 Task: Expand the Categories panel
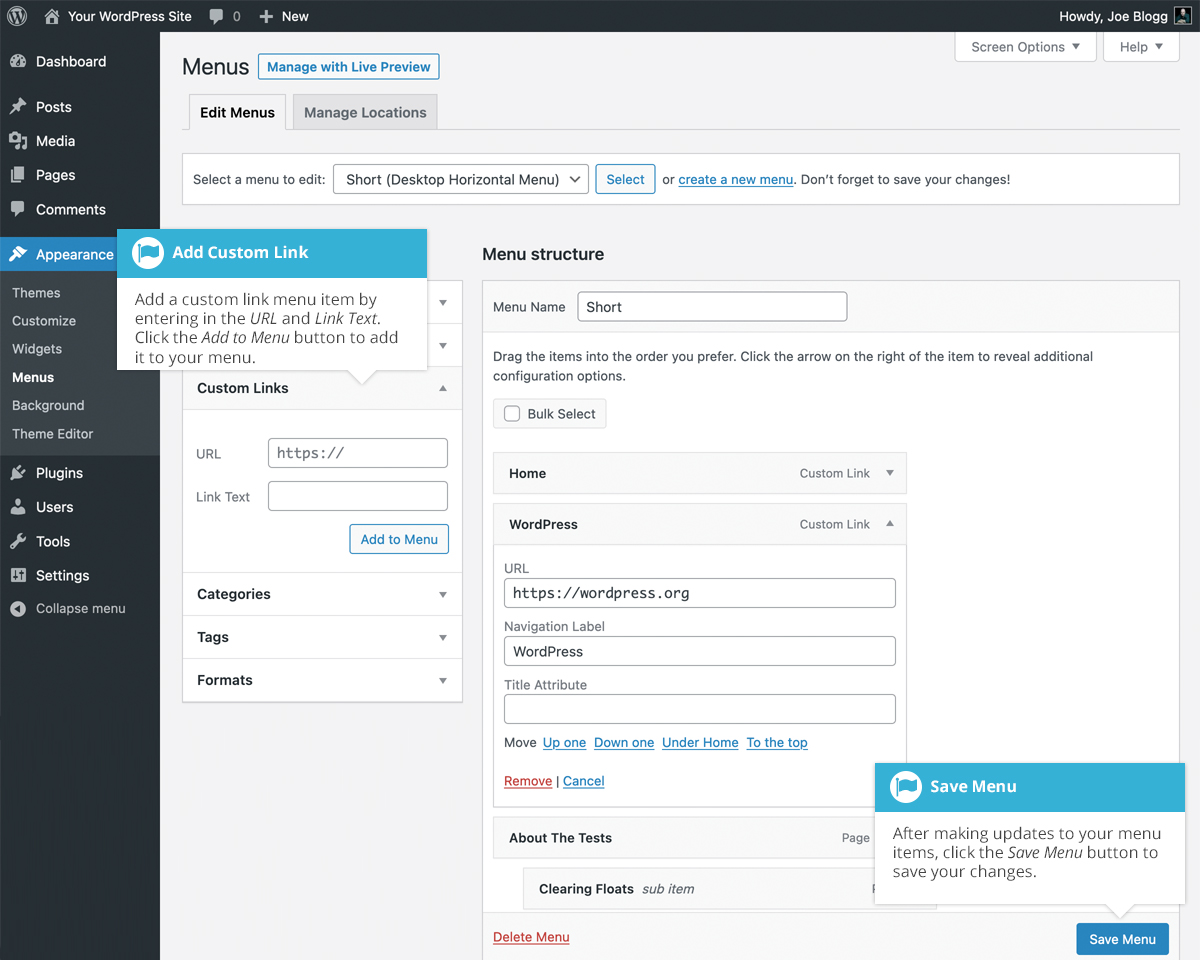pyautogui.click(x=443, y=594)
